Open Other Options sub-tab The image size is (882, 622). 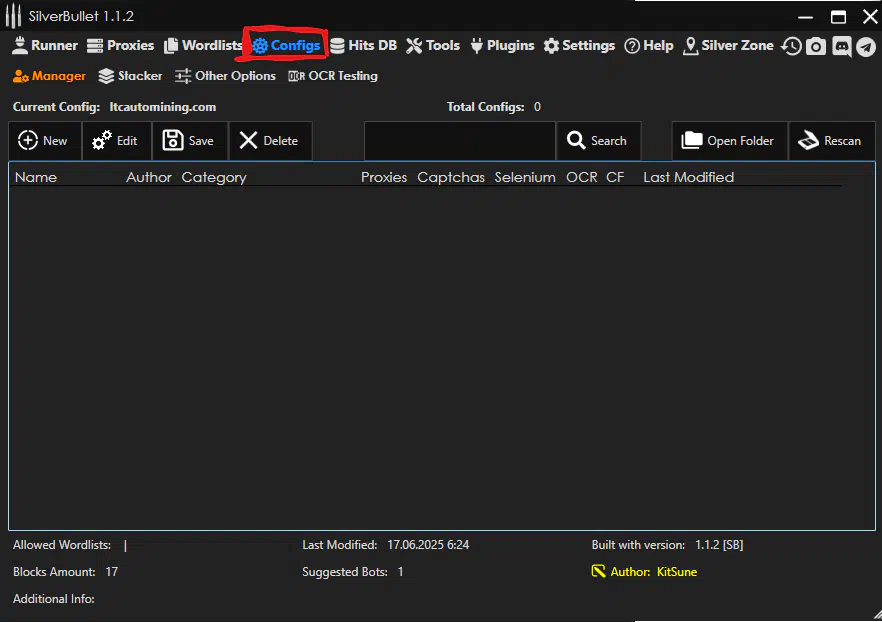tap(225, 76)
